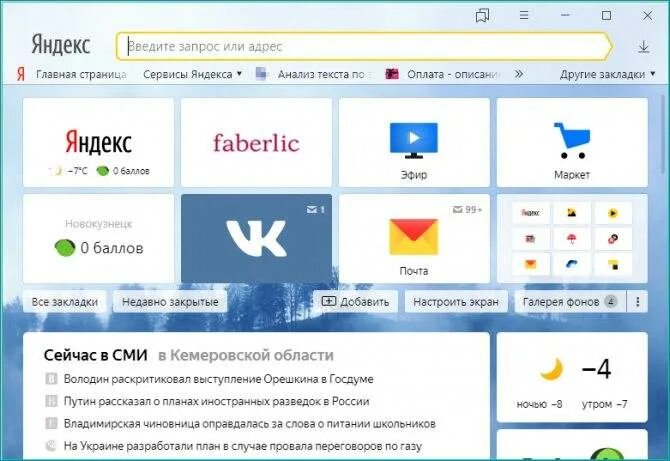Click the green traffic icon in Яндекс tile
The width and height of the screenshot is (670, 461).
tap(103, 171)
